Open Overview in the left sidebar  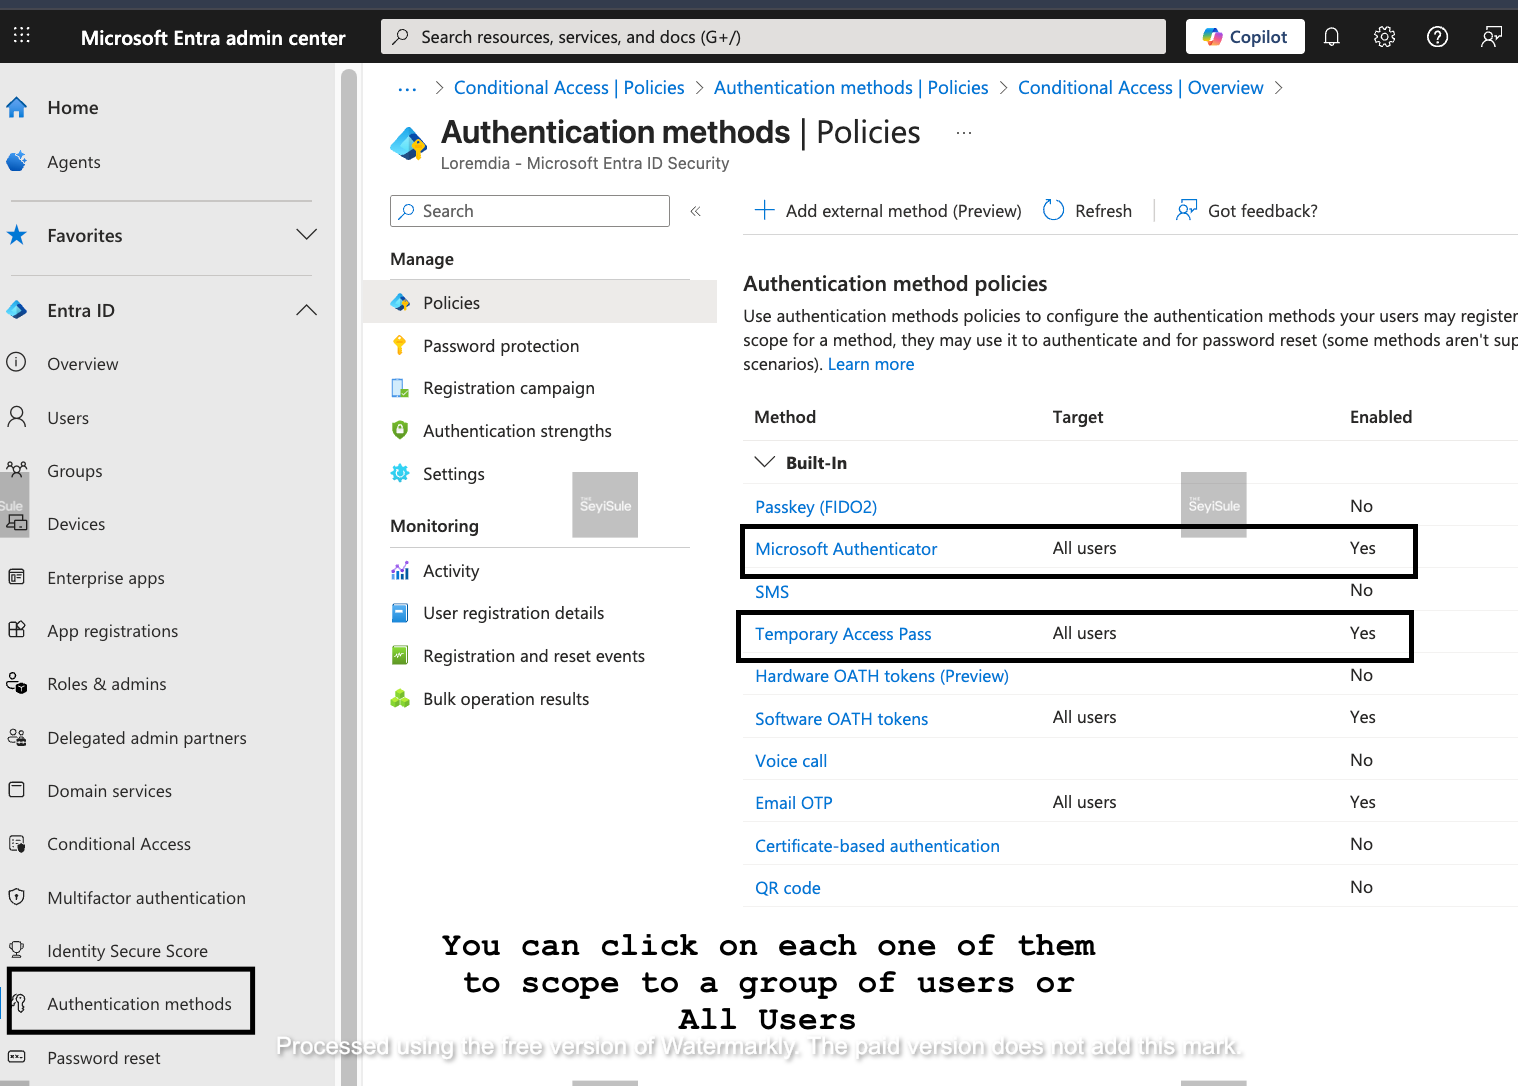82,364
